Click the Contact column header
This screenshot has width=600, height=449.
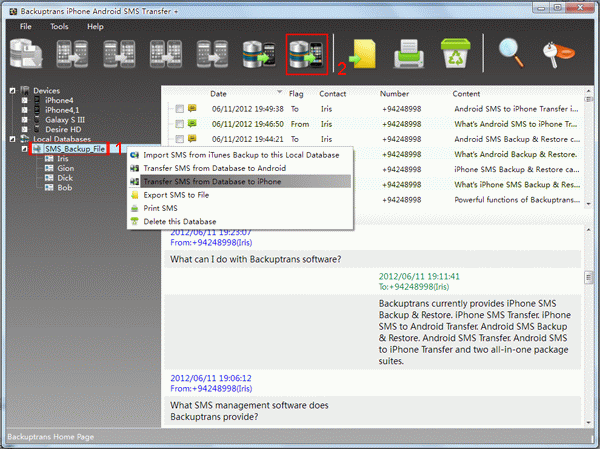click(x=333, y=94)
